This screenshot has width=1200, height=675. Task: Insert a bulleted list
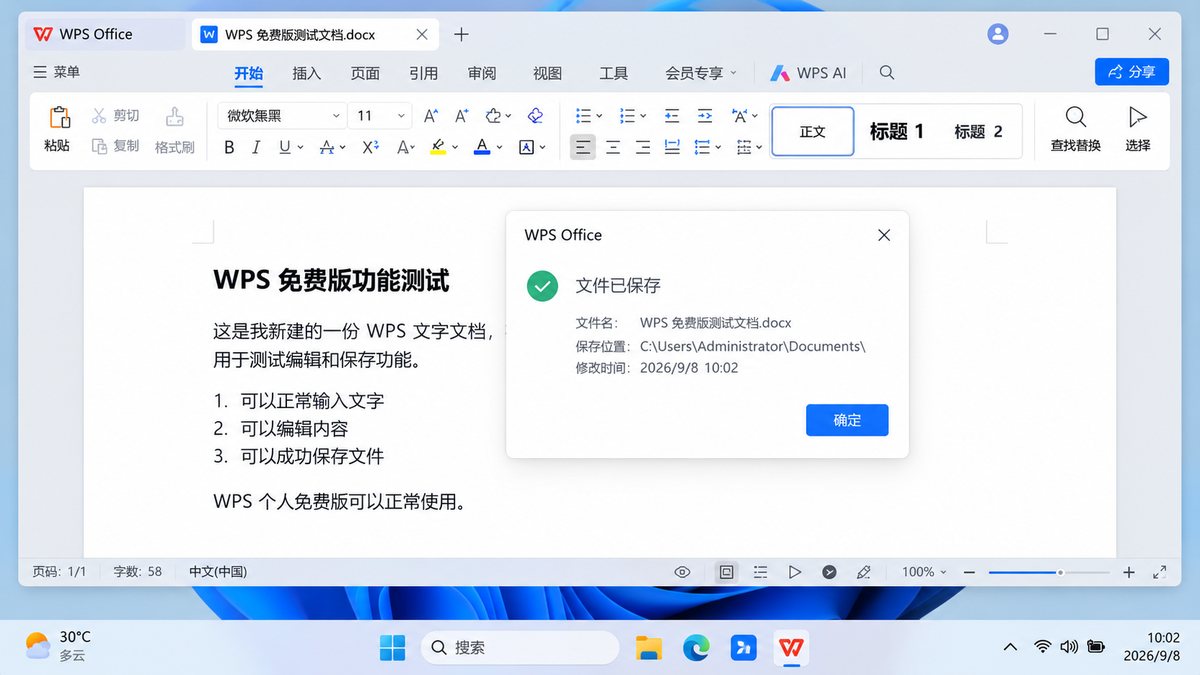point(584,116)
